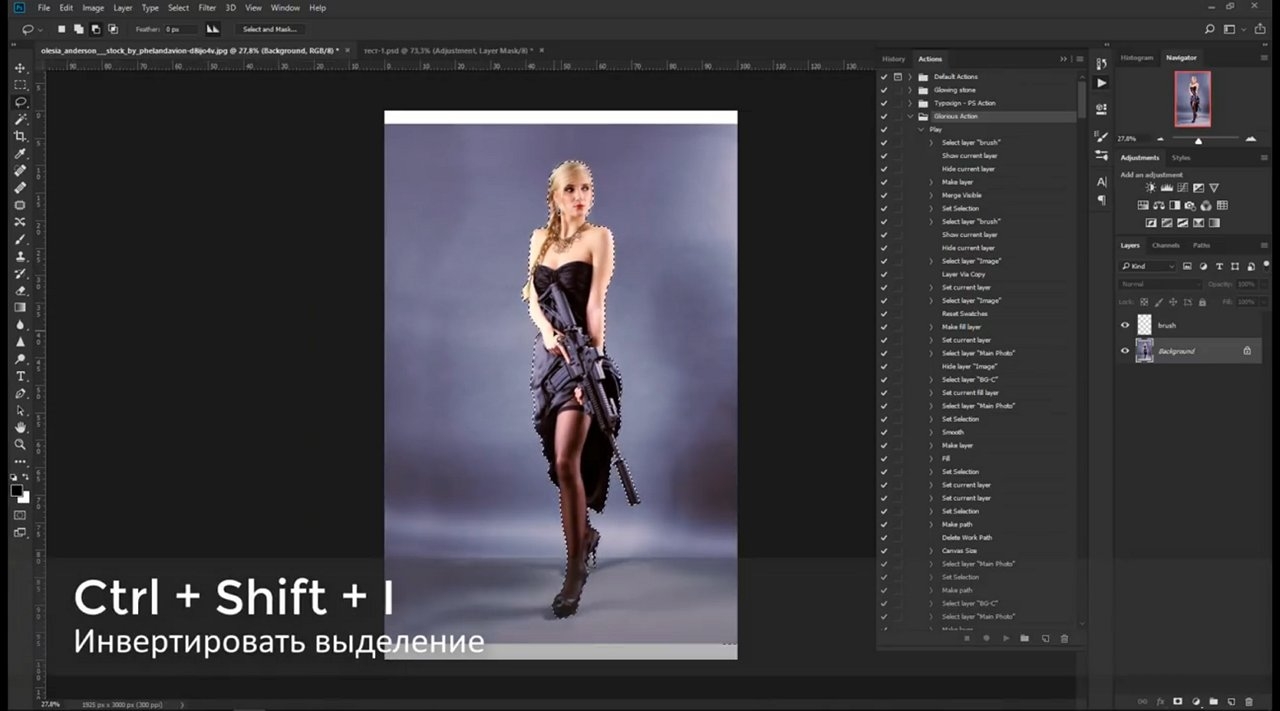Click the Navigator zoom slider
Screen dimensions: 1280x711
(1197, 140)
